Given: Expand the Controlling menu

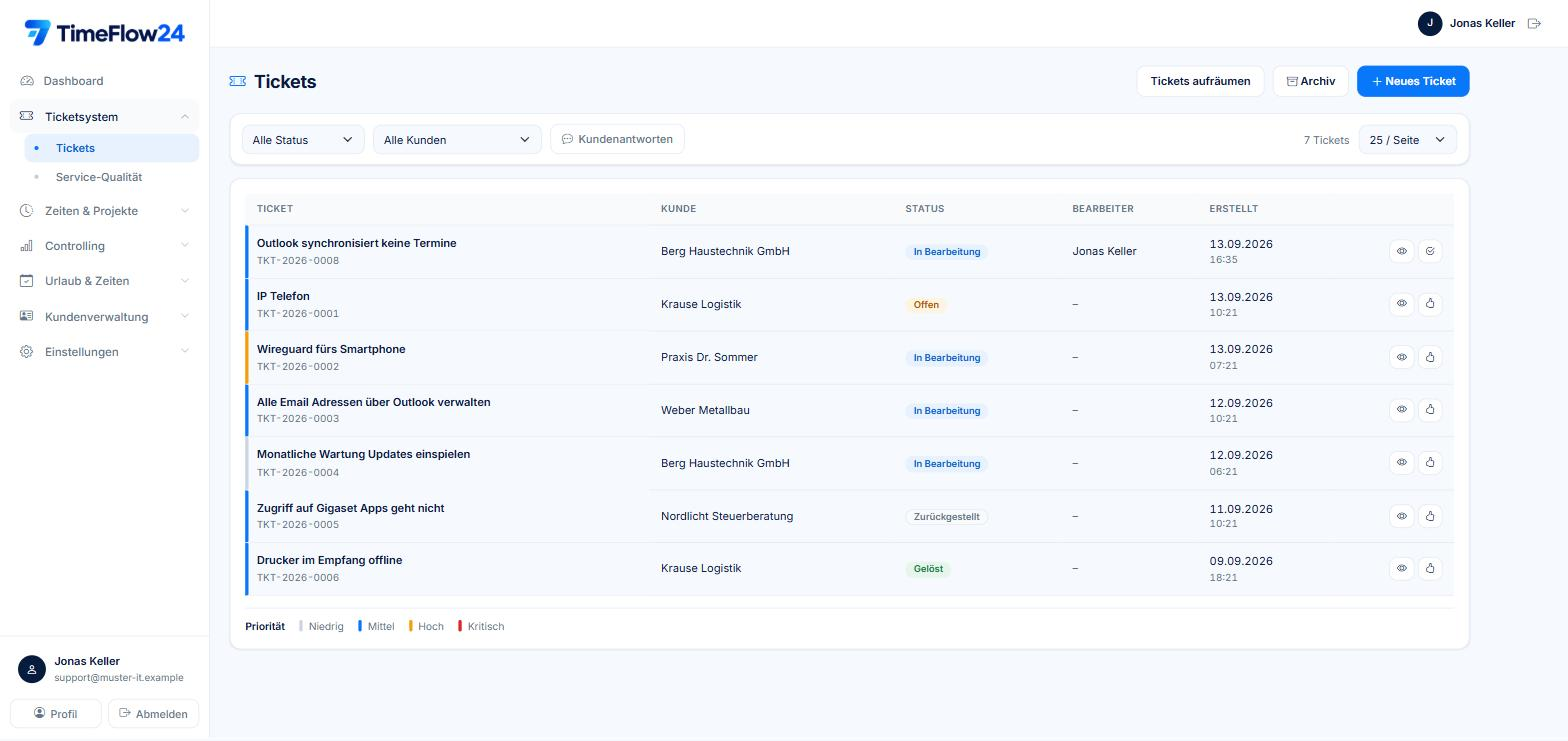Looking at the screenshot, I should click(x=104, y=246).
